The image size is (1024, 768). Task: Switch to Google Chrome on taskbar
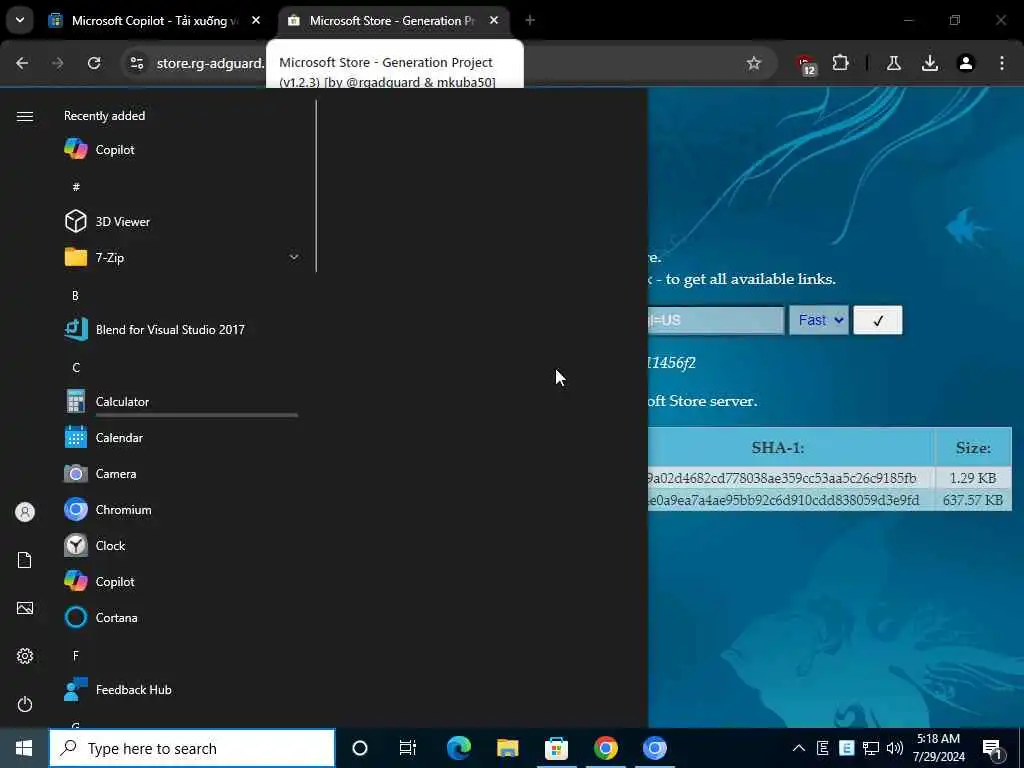pyautogui.click(x=605, y=748)
